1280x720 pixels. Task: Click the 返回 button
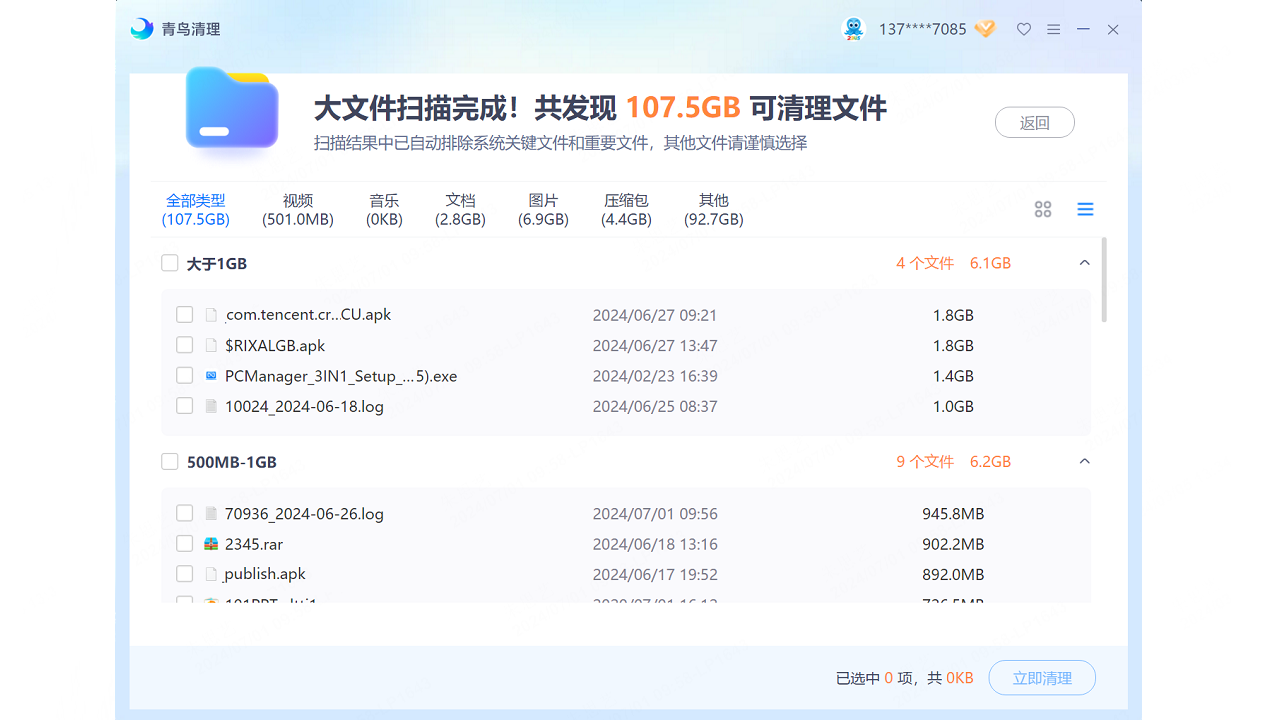click(1034, 123)
